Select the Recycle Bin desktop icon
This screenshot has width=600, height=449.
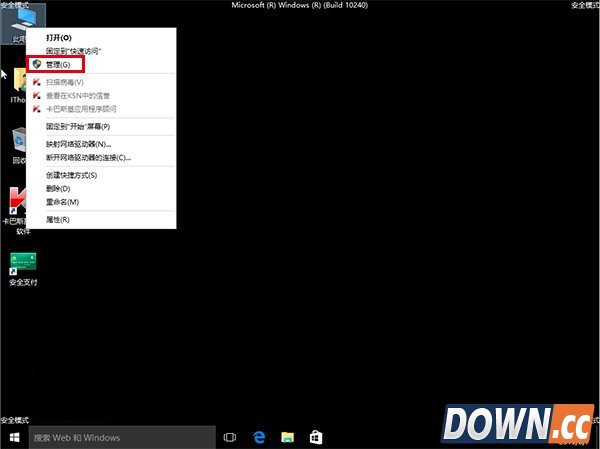19,145
